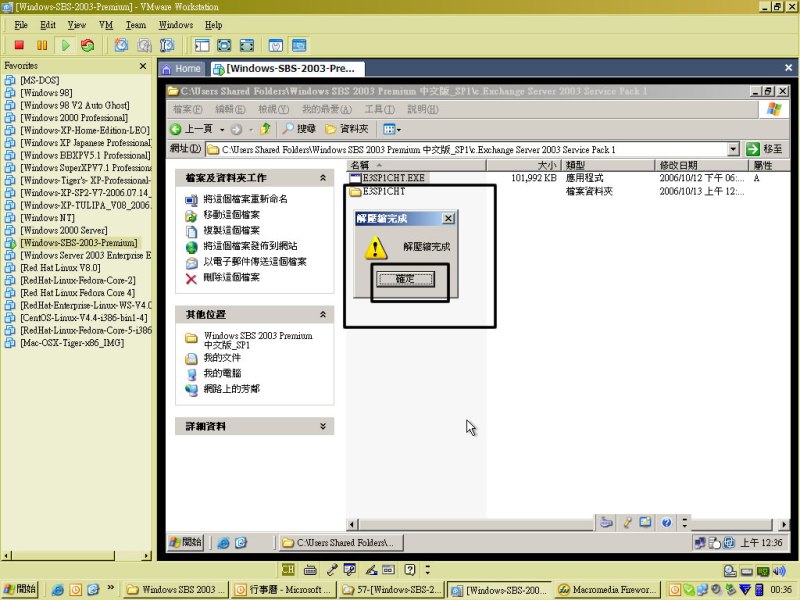Select [Windows 2000 Server] favorite
The height and width of the screenshot is (600, 800).
64,230
